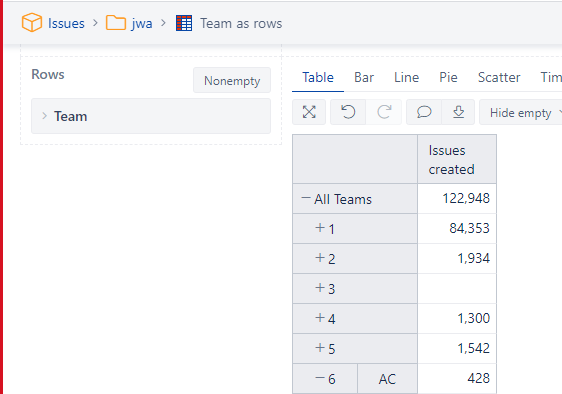Click the Rows section label

pos(48,75)
